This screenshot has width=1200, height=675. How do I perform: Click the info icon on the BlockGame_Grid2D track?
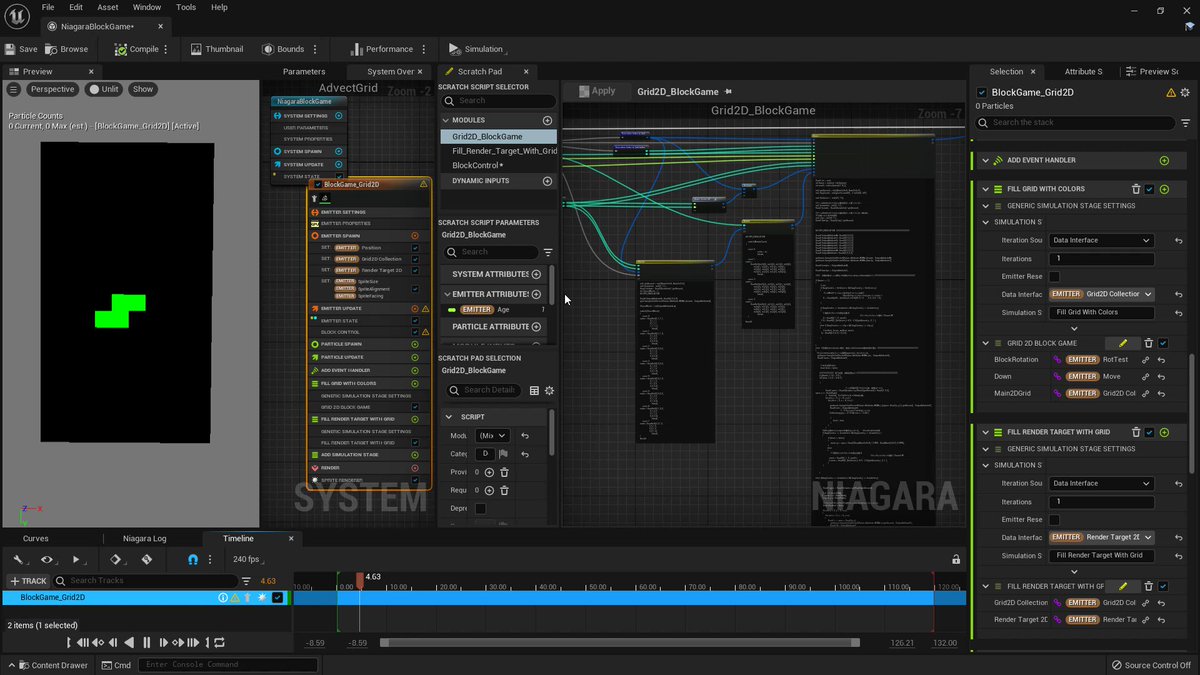pyautogui.click(x=223, y=597)
